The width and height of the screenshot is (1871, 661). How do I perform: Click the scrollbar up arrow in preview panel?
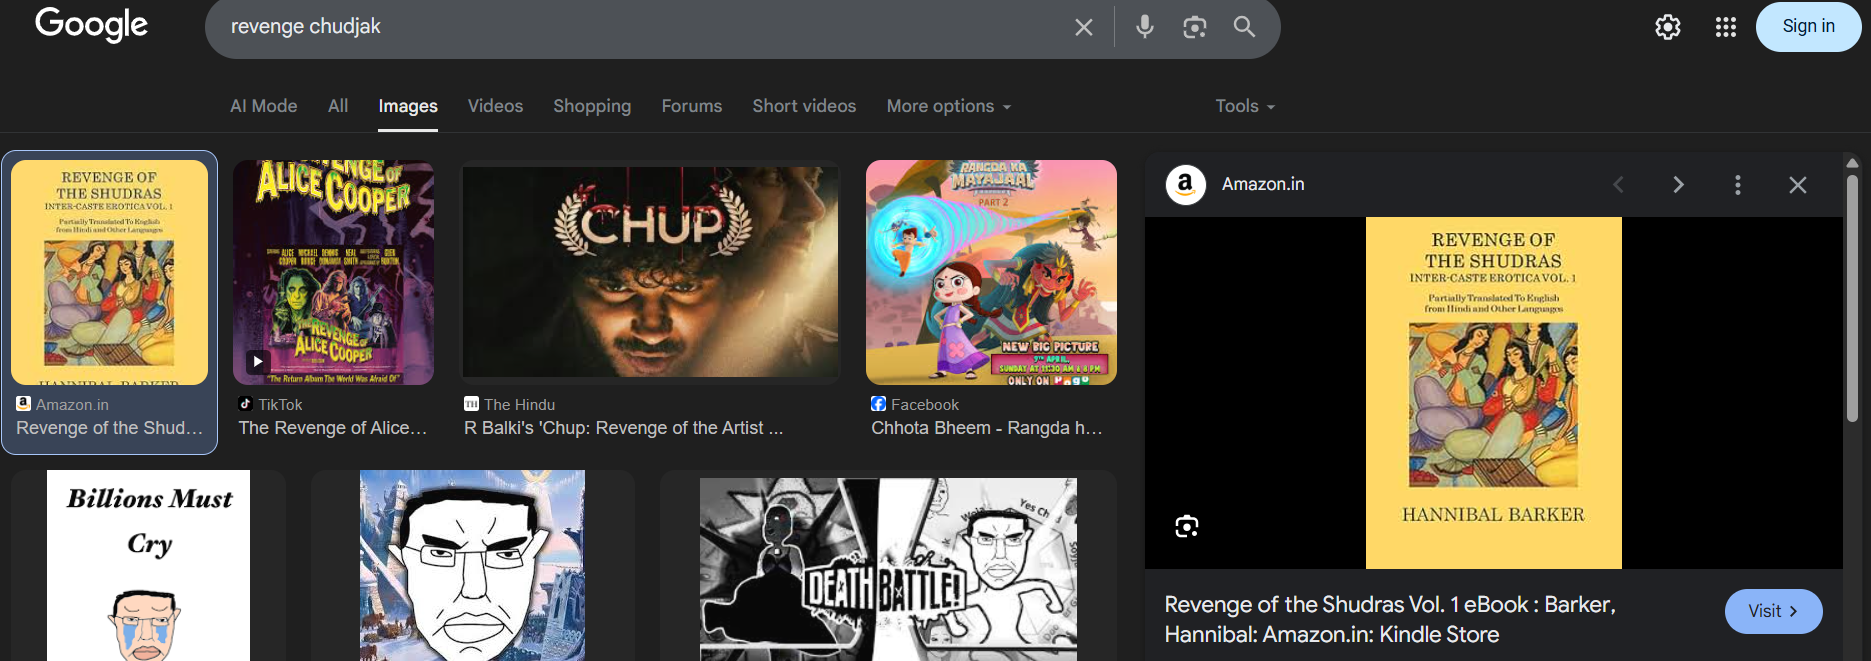click(x=1852, y=162)
